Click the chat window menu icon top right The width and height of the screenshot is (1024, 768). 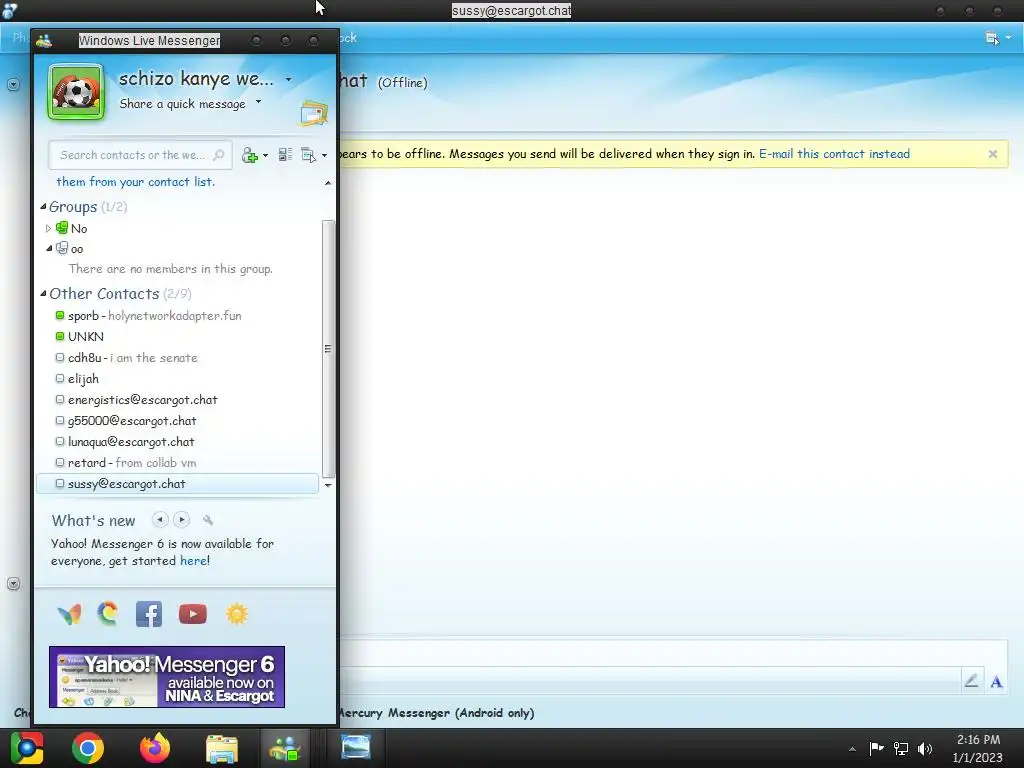pos(992,38)
